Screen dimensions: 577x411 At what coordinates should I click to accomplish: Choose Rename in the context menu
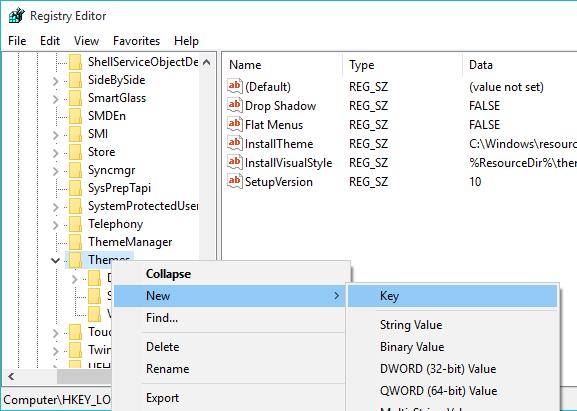(x=231, y=369)
